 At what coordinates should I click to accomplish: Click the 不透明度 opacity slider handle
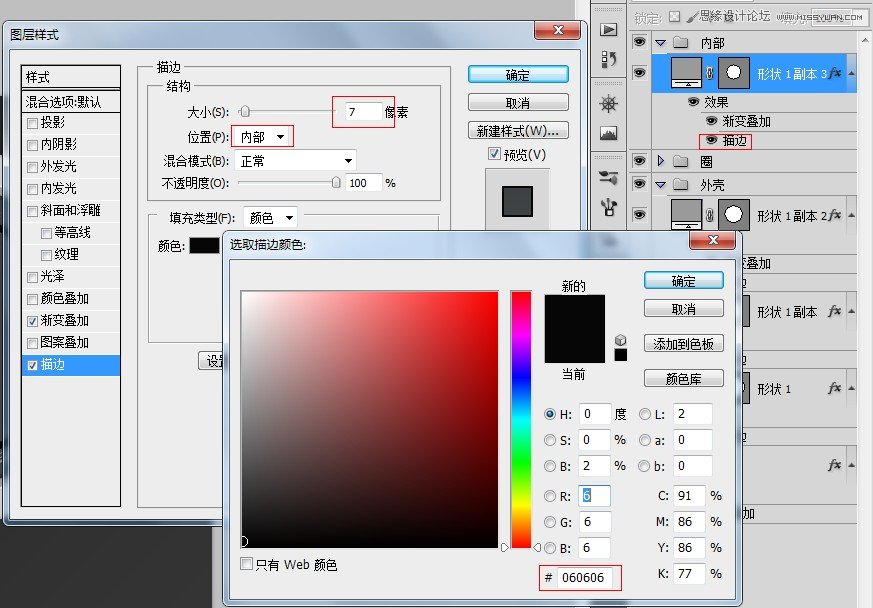click(x=336, y=183)
